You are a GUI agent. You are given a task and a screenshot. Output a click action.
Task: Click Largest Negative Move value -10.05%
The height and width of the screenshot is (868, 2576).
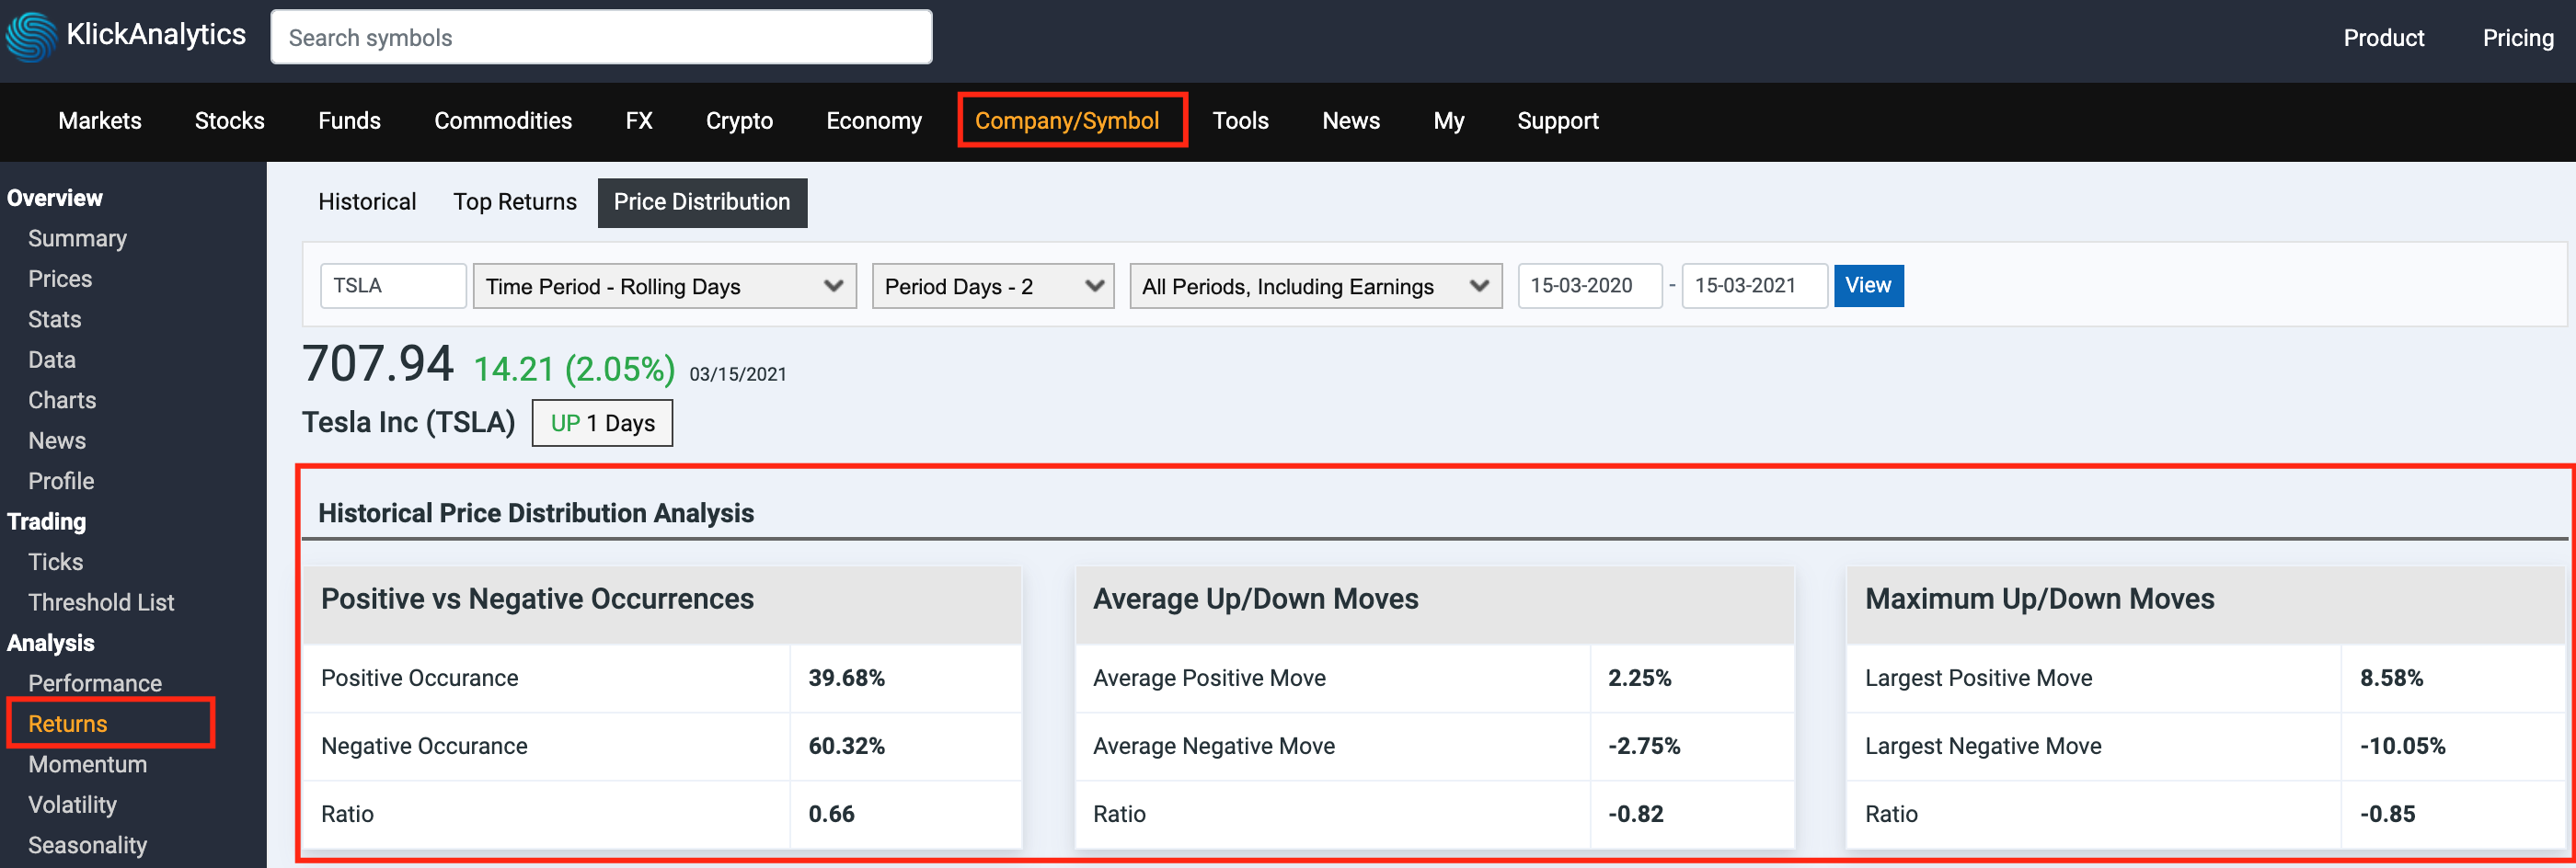coord(2402,746)
